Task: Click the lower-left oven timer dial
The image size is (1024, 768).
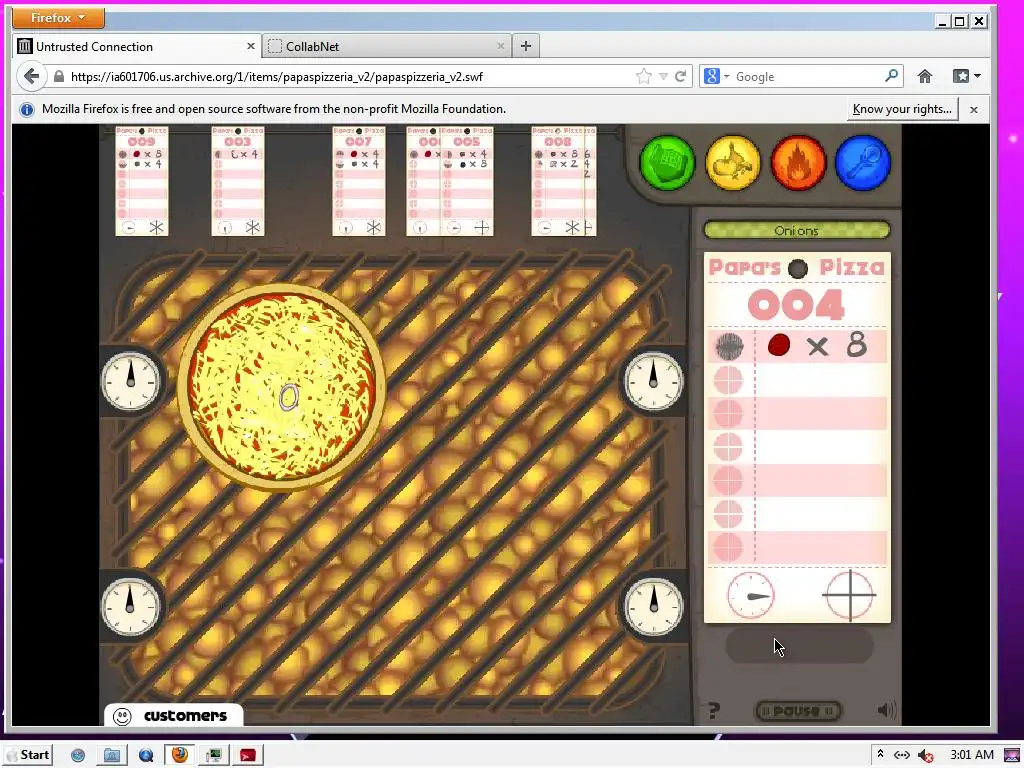Action: [131, 607]
